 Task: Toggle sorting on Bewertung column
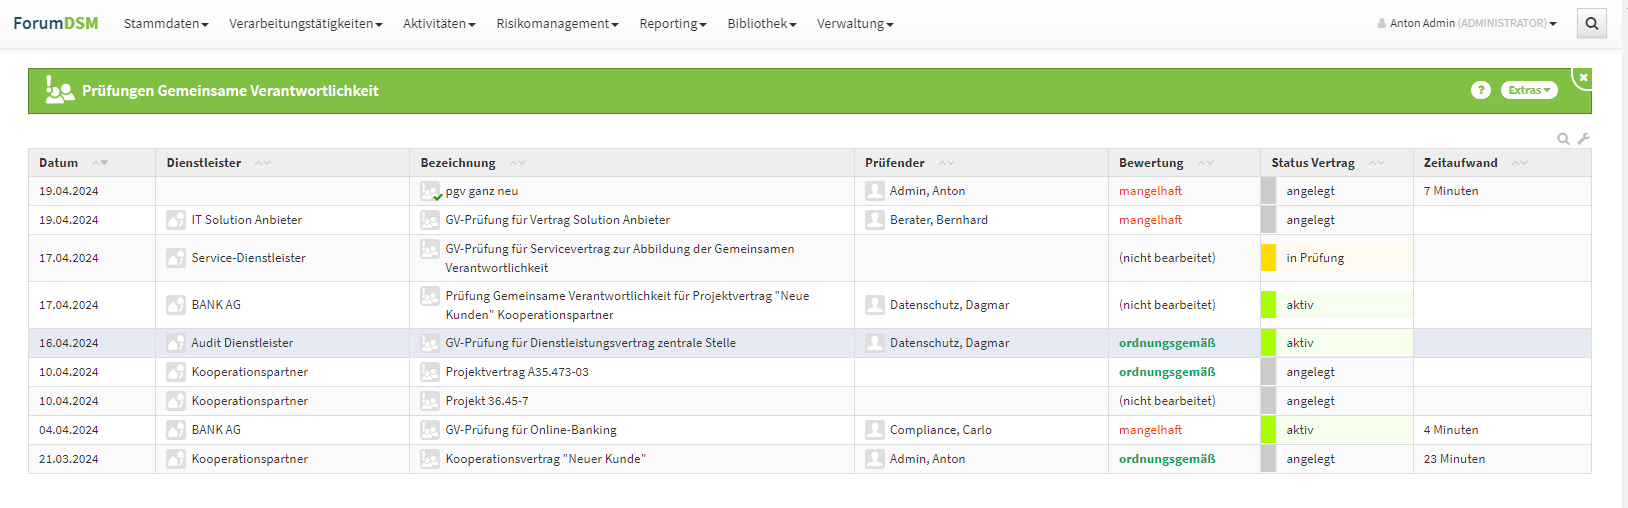tap(1205, 163)
